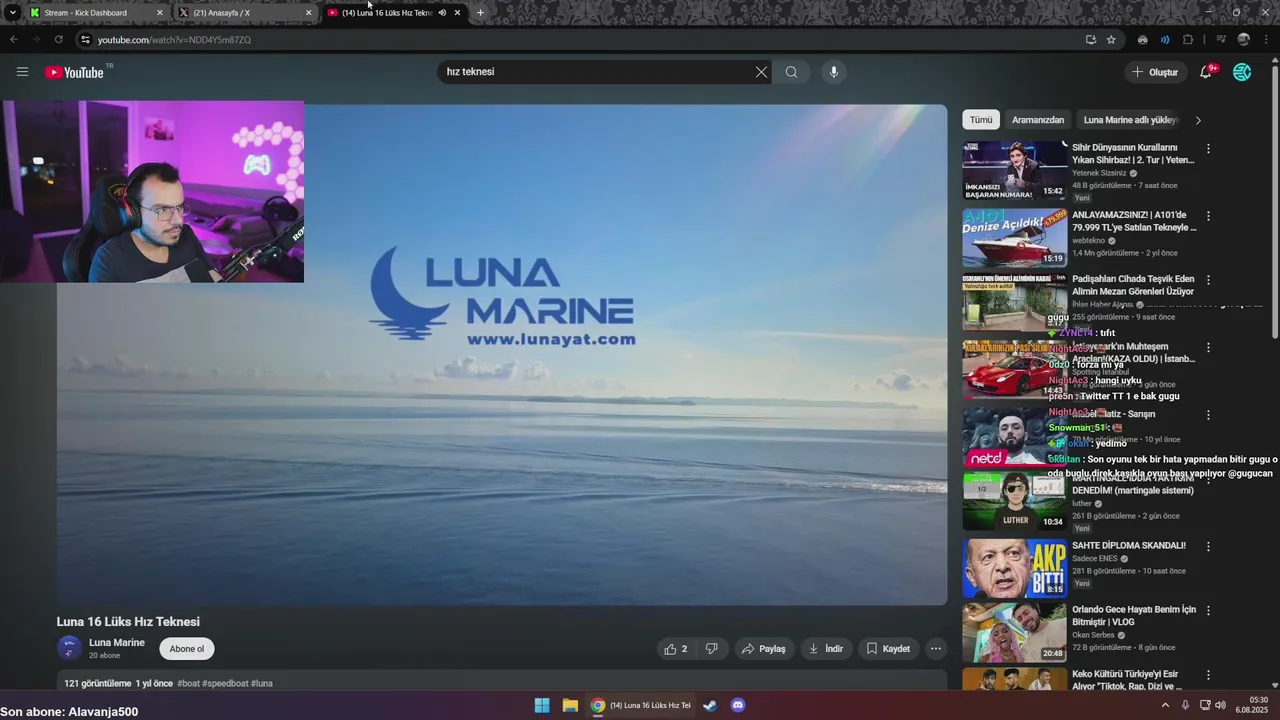Bookmark this page with star icon

pyautogui.click(x=1111, y=40)
